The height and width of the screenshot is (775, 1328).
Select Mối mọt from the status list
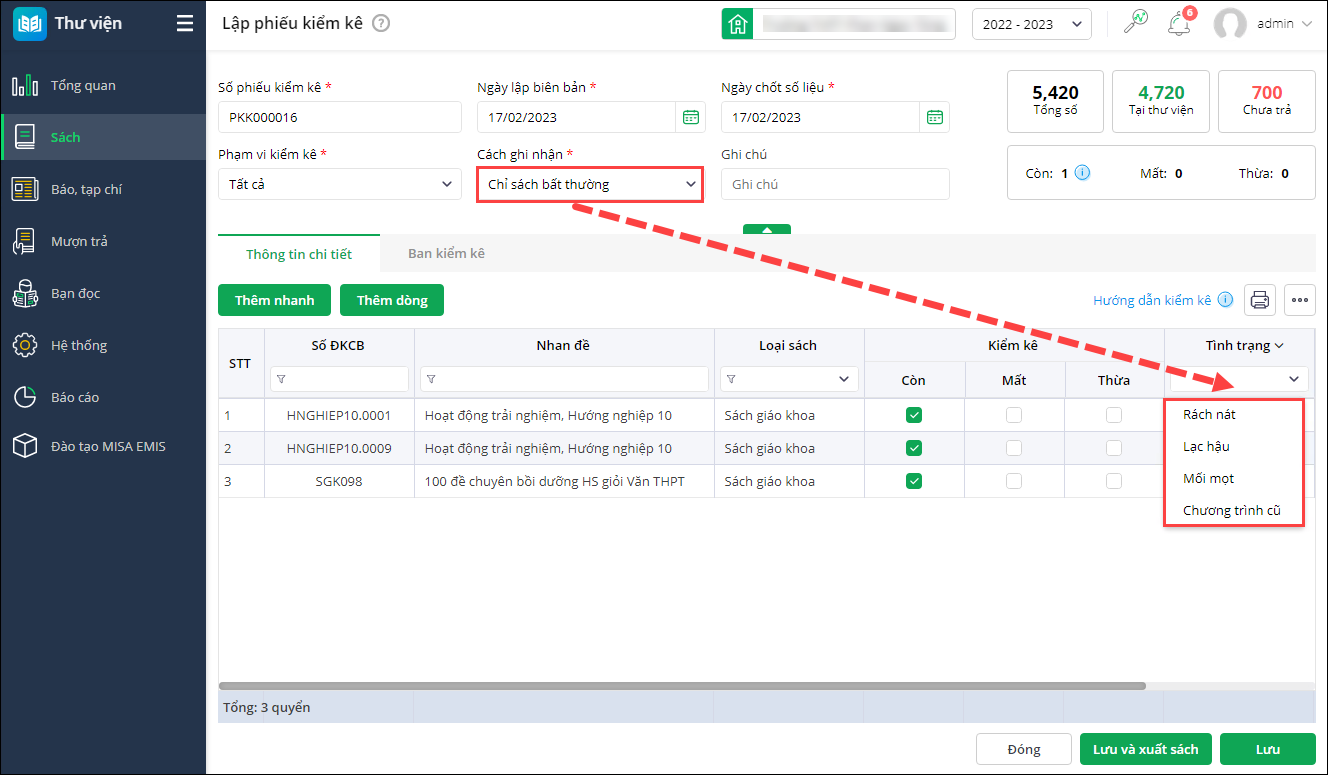click(1234, 478)
